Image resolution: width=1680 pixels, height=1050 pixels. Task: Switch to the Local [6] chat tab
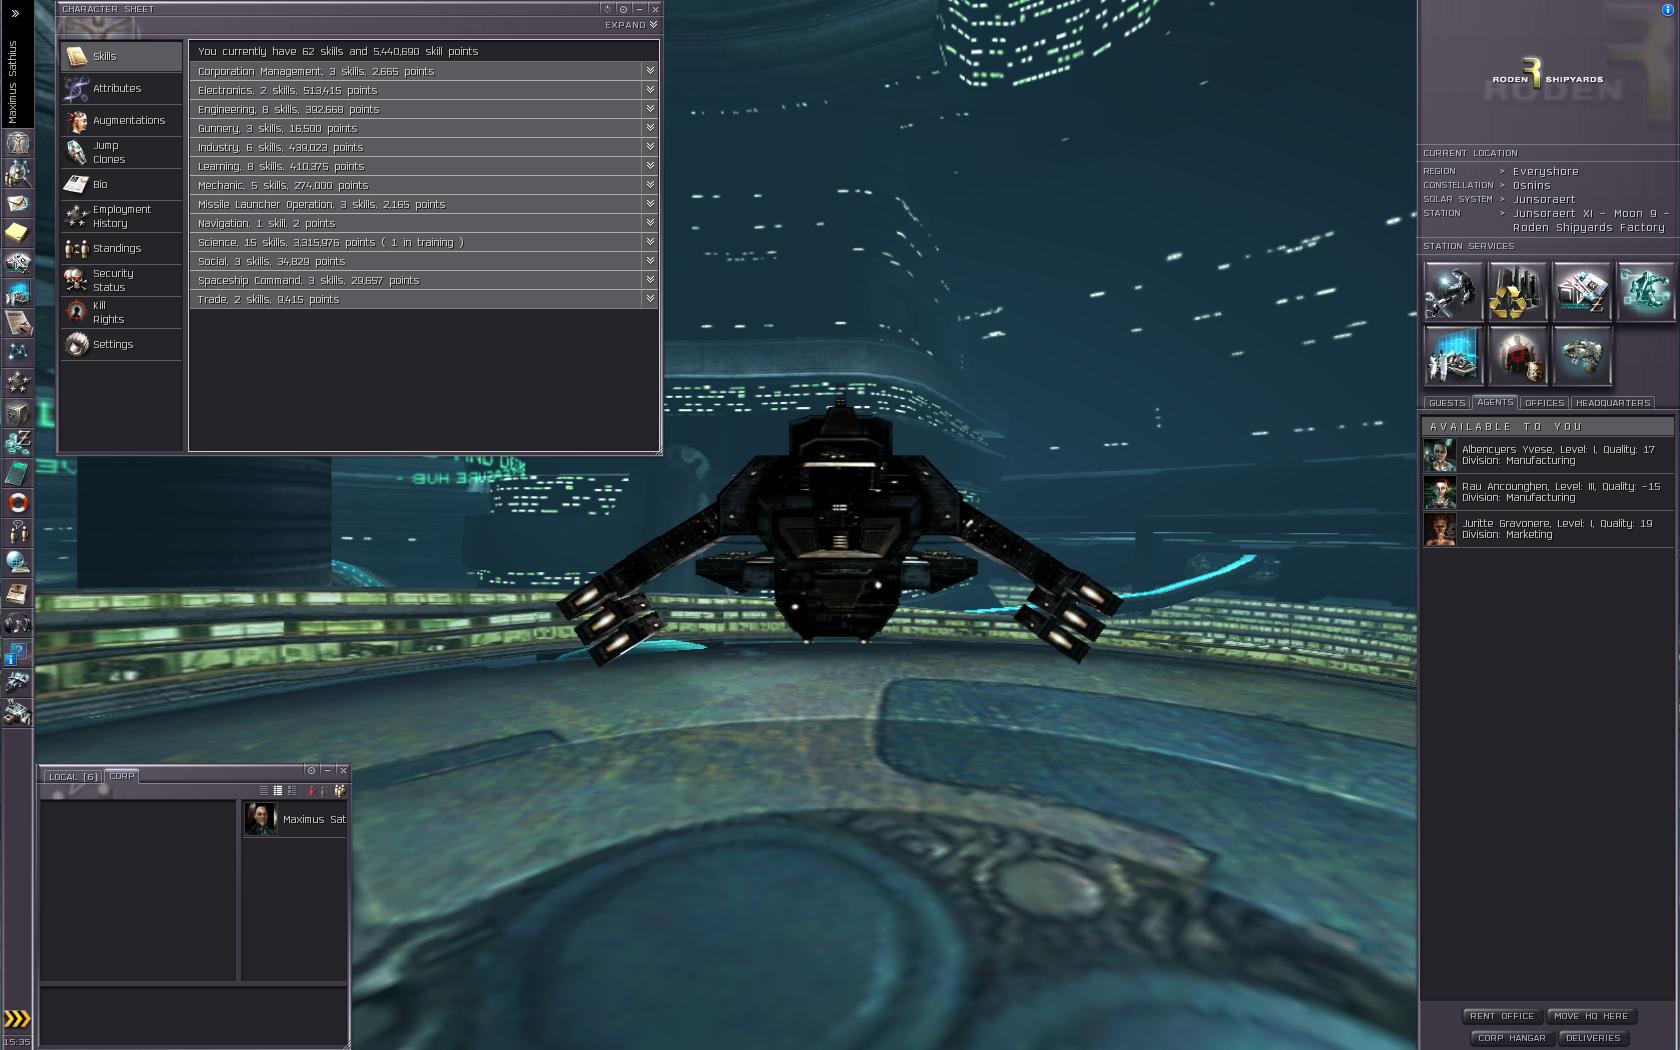click(x=73, y=776)
